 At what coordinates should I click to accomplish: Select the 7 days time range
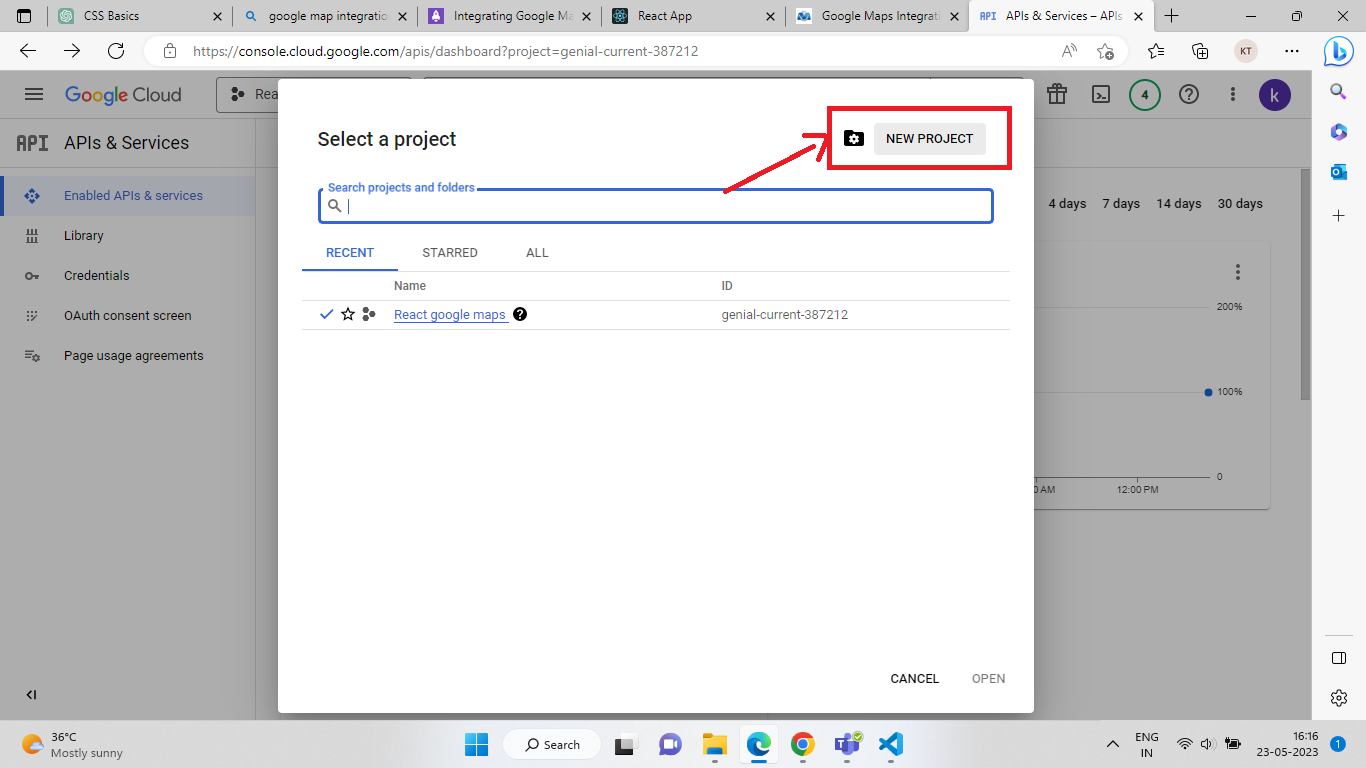point(1121,204)
